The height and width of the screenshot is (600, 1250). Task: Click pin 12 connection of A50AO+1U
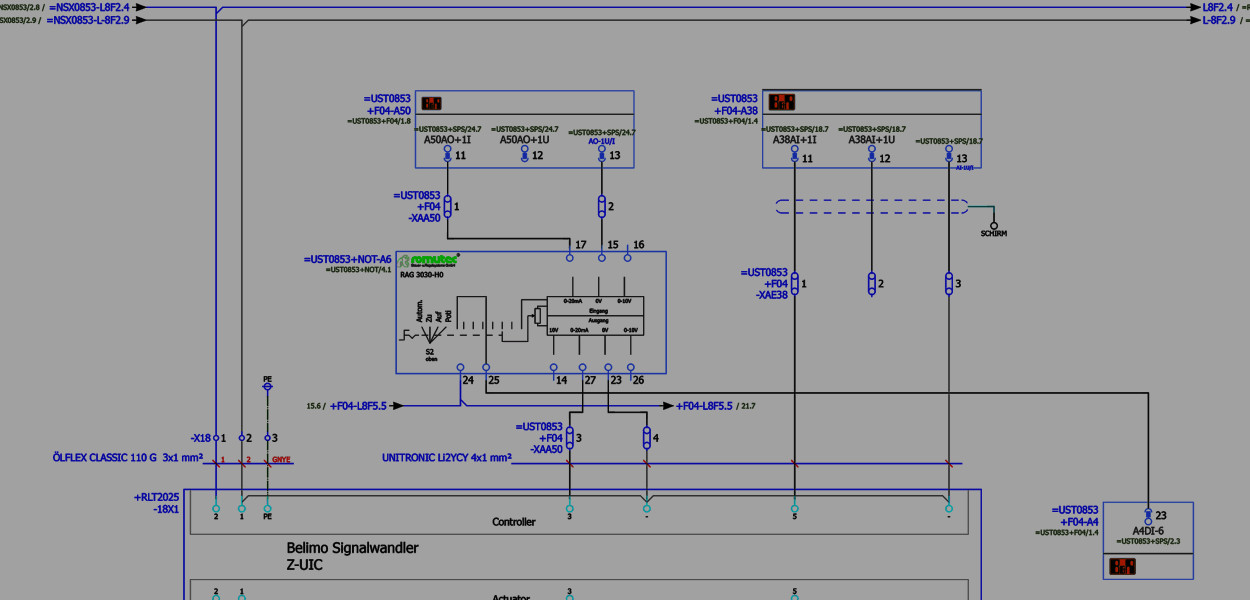(x=524, y=153)
